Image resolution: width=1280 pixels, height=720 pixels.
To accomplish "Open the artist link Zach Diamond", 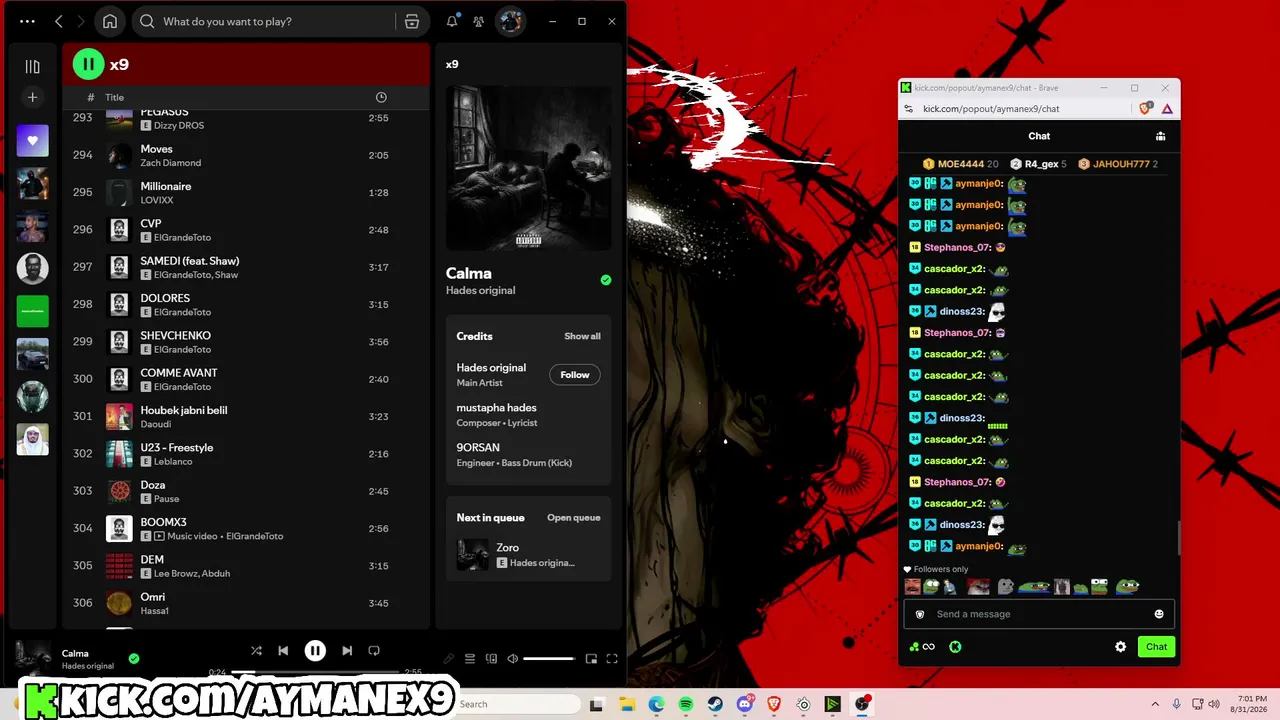I will point(171,163).
